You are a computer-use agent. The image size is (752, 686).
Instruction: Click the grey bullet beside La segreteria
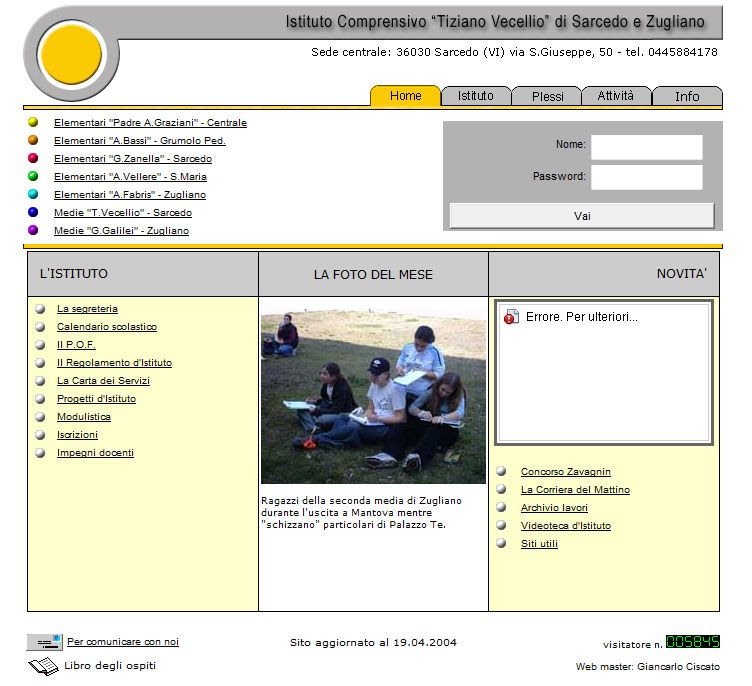point(40,308)
